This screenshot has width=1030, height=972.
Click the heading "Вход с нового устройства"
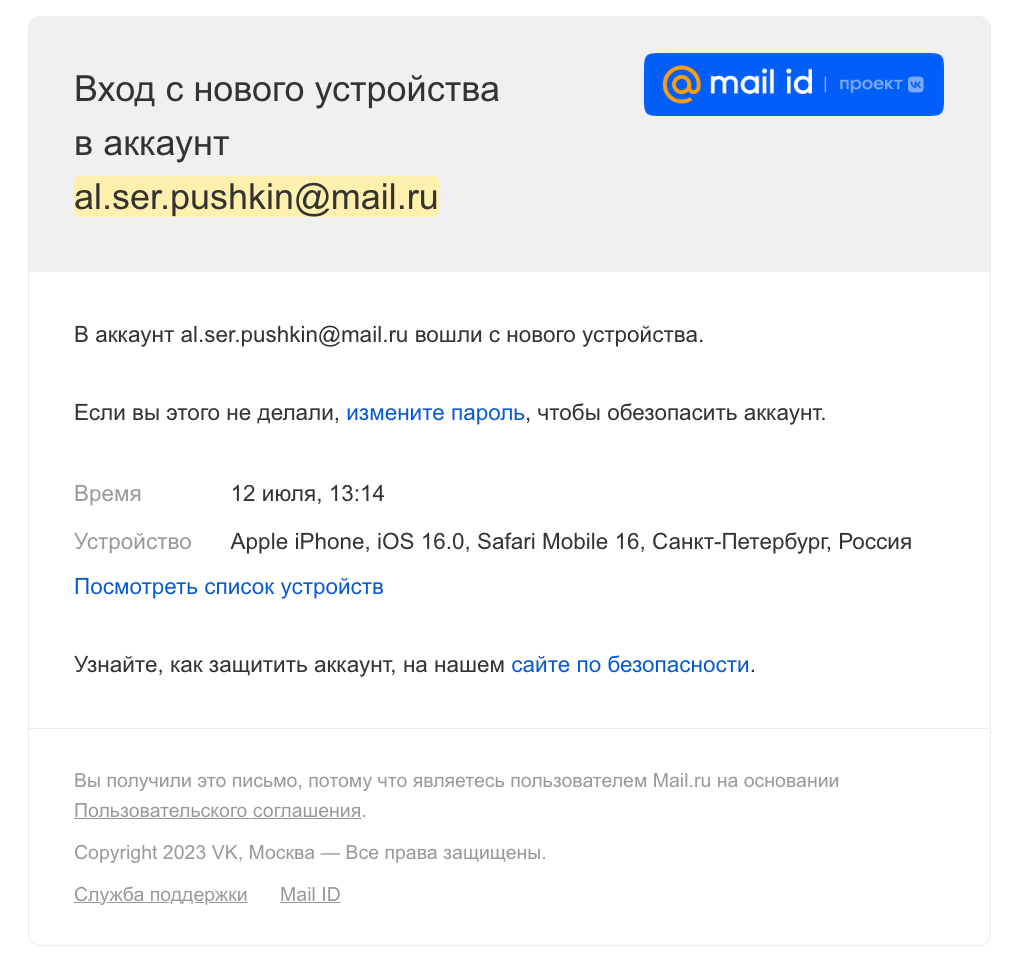pos(286,89)
